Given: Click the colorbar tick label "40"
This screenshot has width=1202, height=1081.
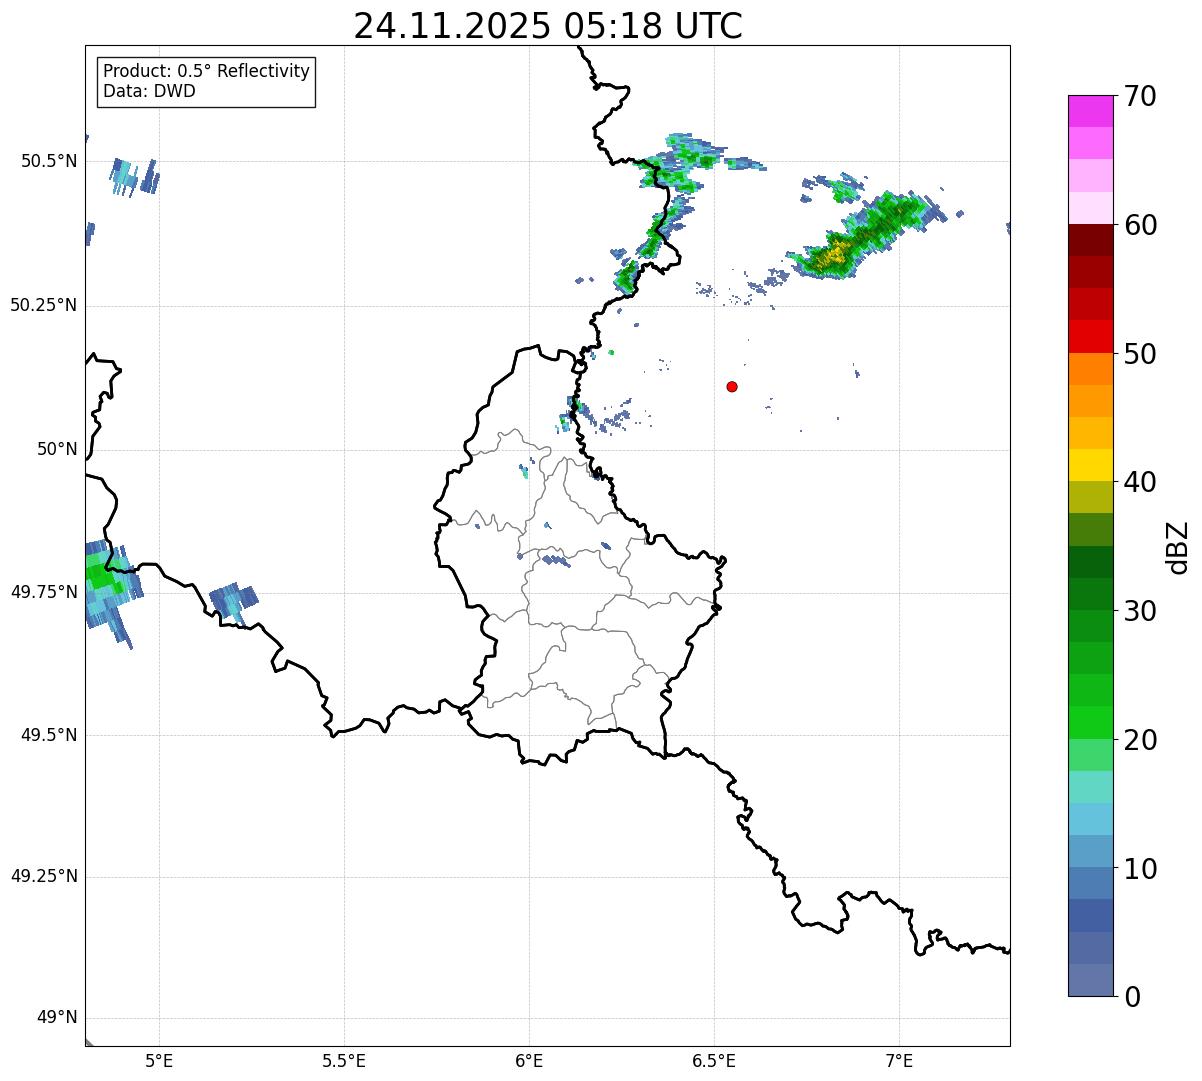Looking at the screenshot, I should [x=1140, y=482].
